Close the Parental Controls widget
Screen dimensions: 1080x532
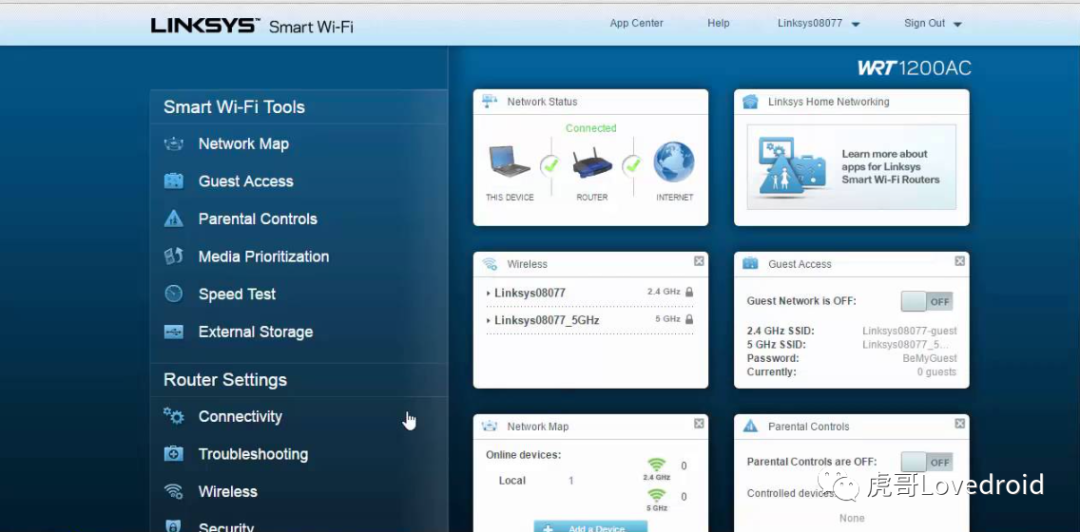tap(959, 424)
